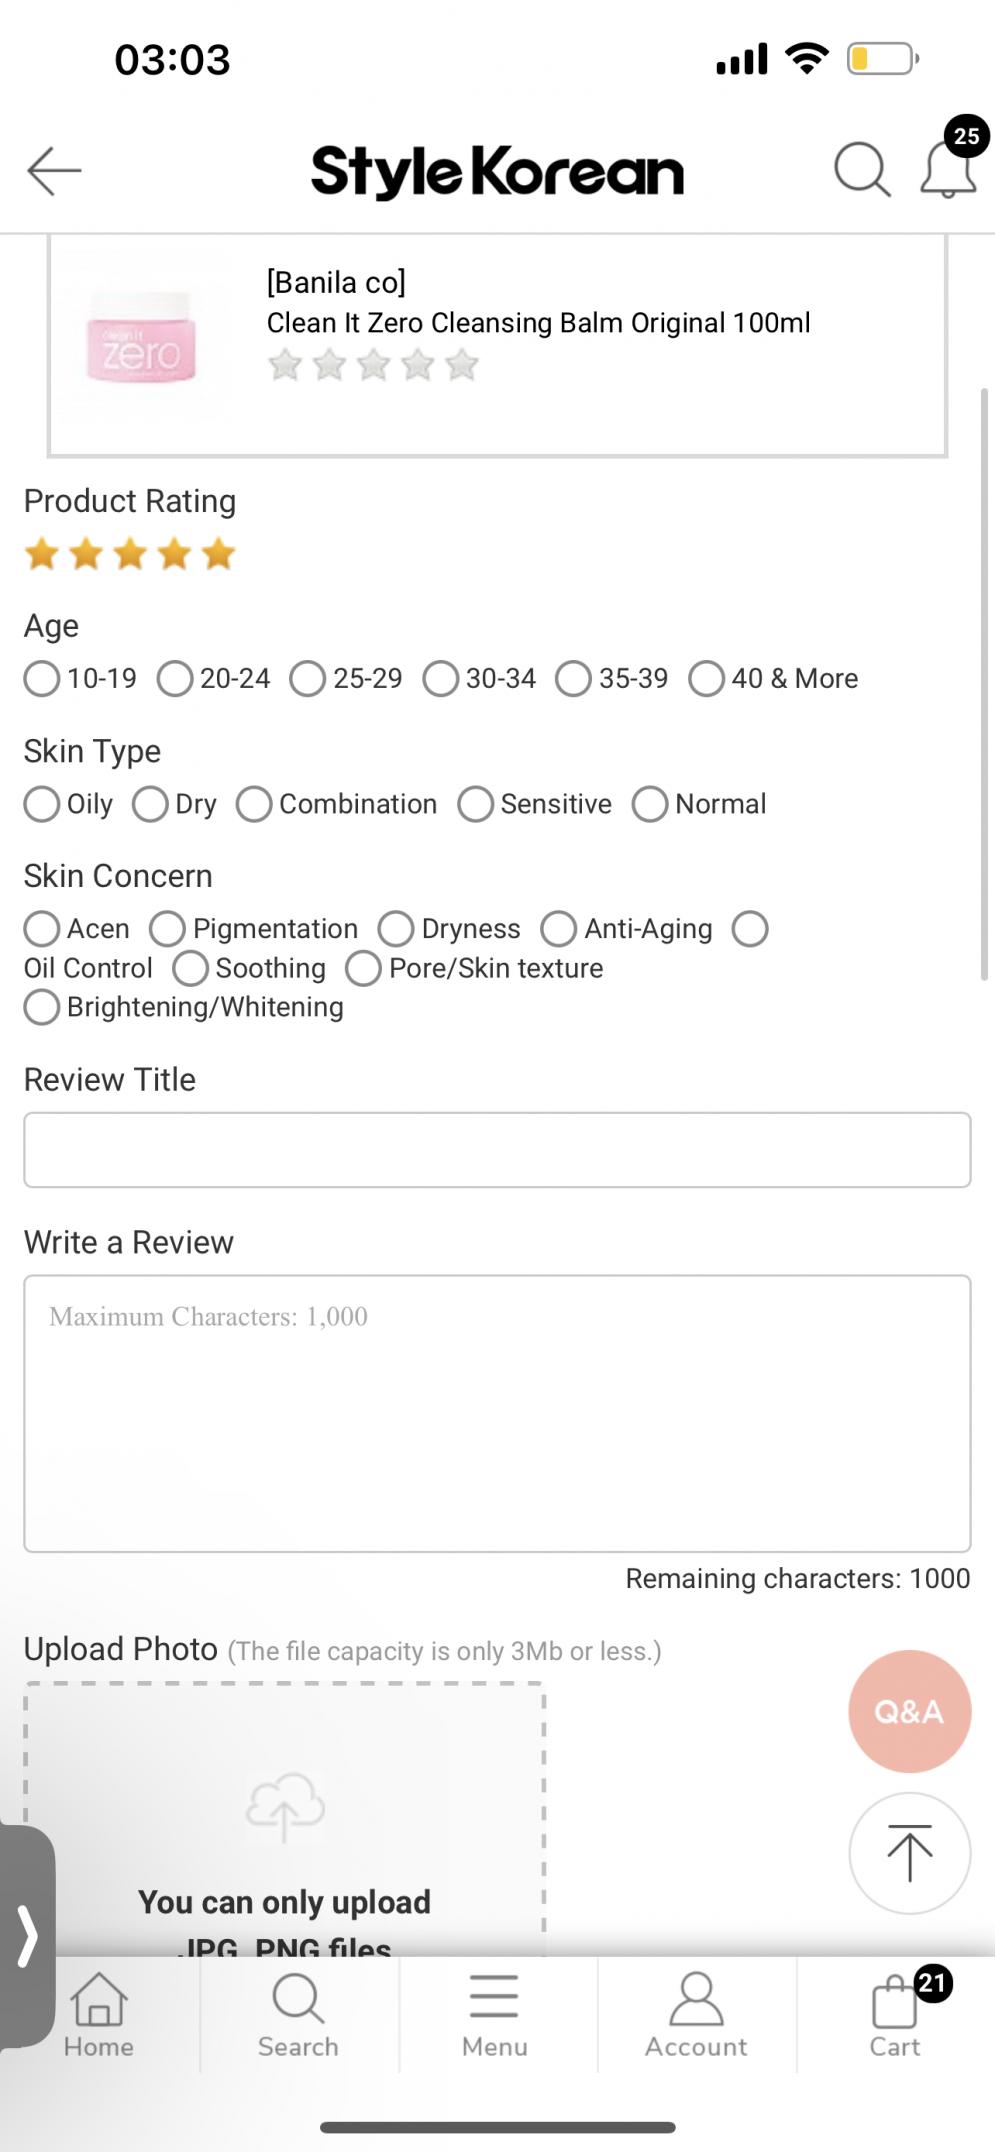Select age range 25-29
This screenshot has height=2152, width=995.
click(x=346, y=678)
